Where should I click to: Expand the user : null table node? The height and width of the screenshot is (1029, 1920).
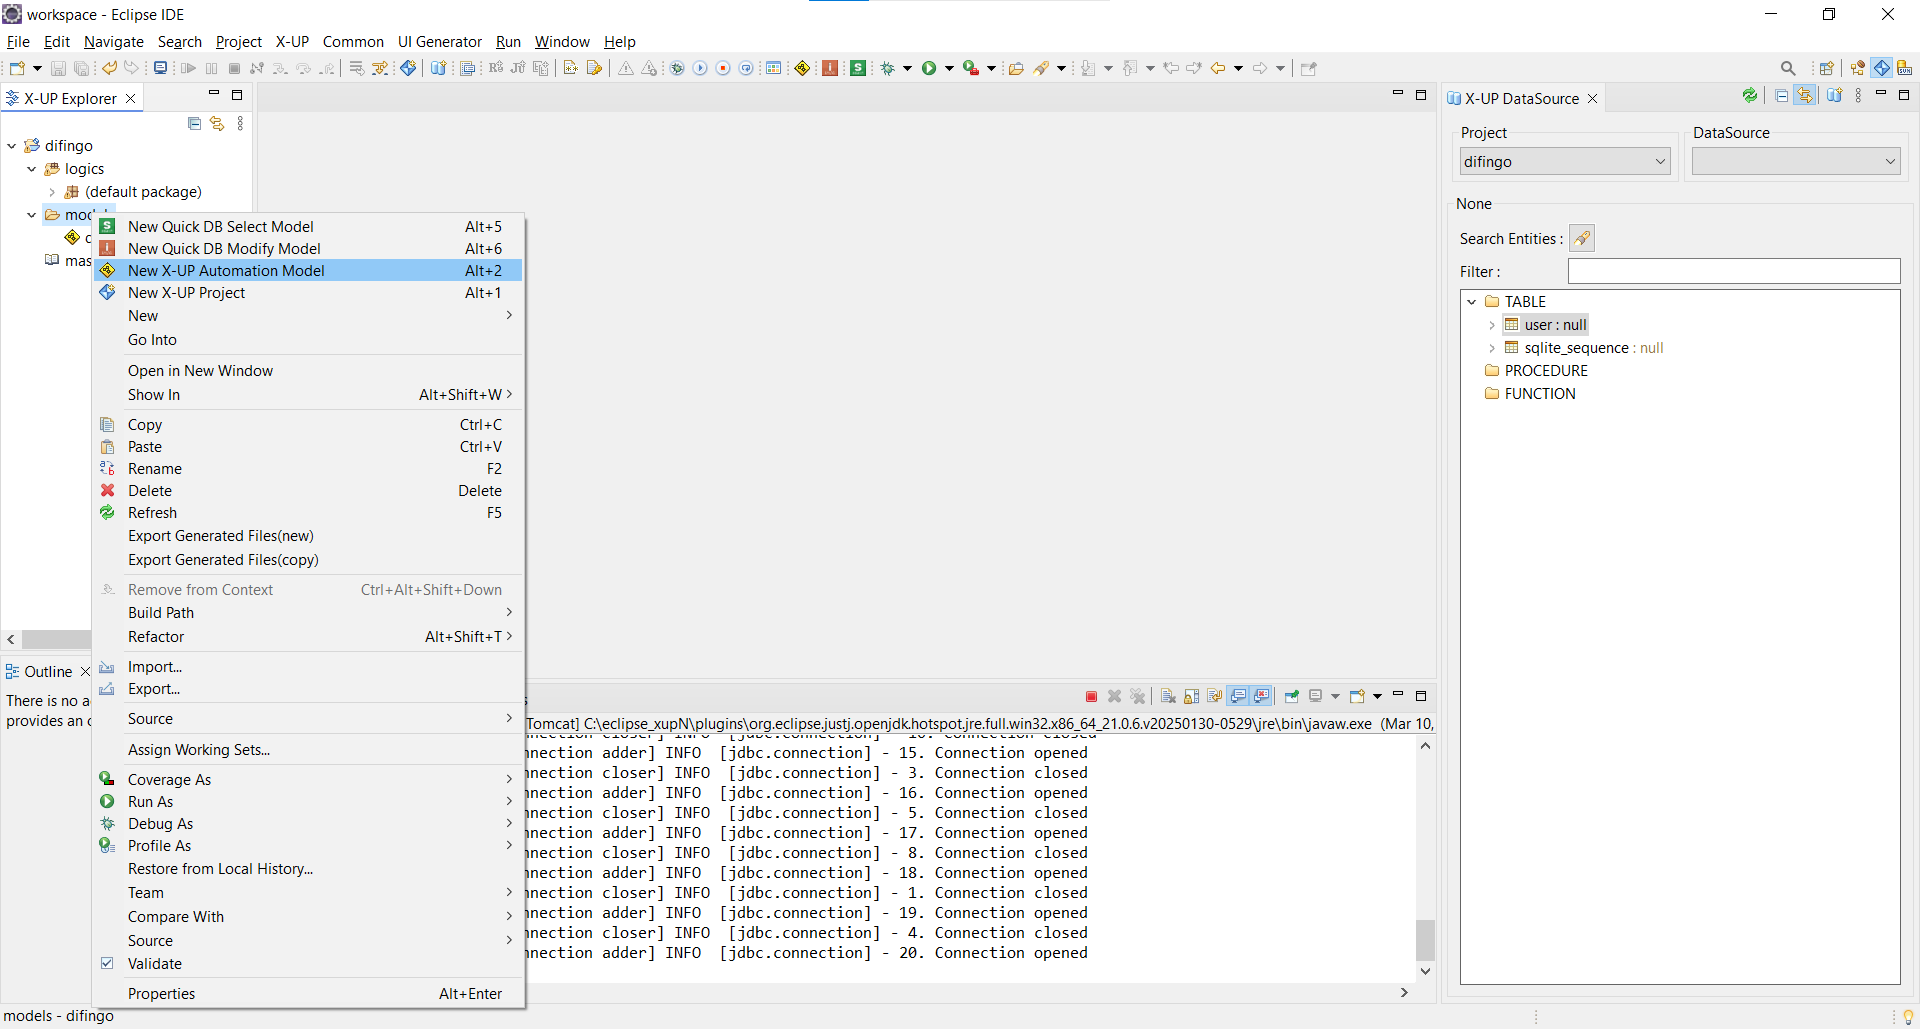point(1491,325)
